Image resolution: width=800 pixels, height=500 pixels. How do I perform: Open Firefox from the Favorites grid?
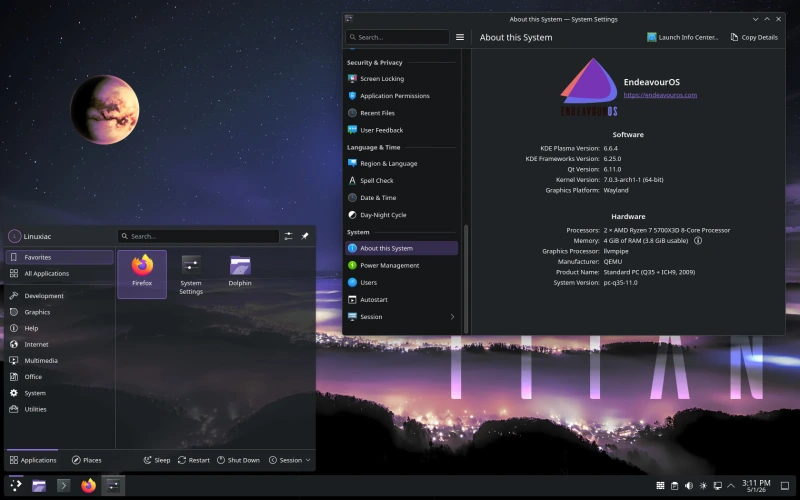pos(142,273)
